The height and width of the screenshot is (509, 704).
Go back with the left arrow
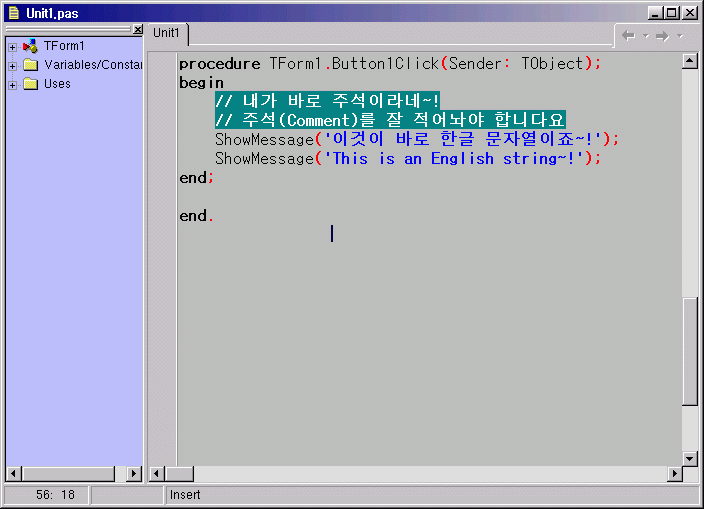(629, 35)
